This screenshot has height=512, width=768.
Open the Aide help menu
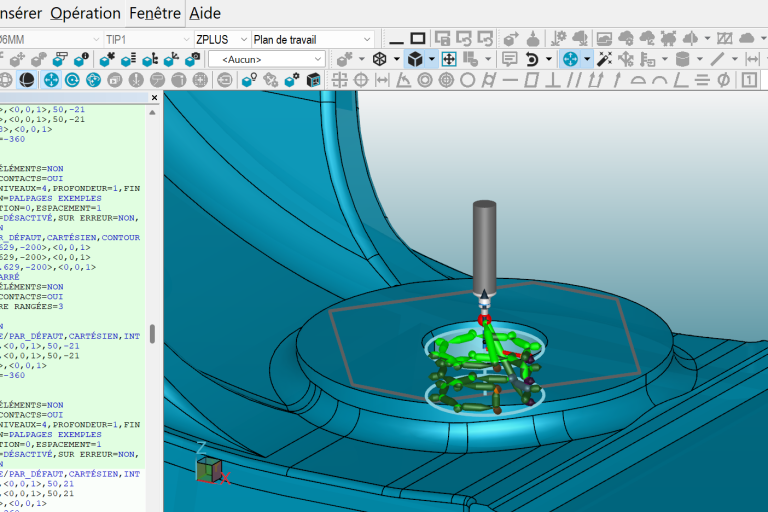click(205, 13)
